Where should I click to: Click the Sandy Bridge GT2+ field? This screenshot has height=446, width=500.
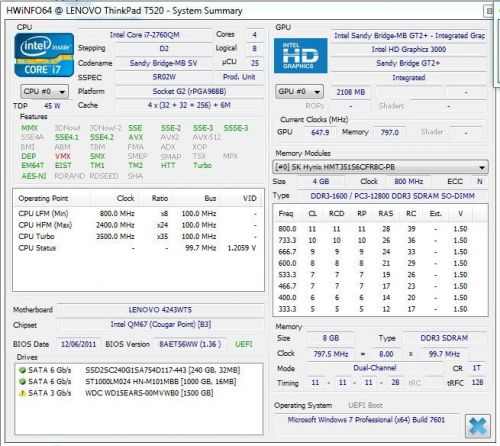409,63
